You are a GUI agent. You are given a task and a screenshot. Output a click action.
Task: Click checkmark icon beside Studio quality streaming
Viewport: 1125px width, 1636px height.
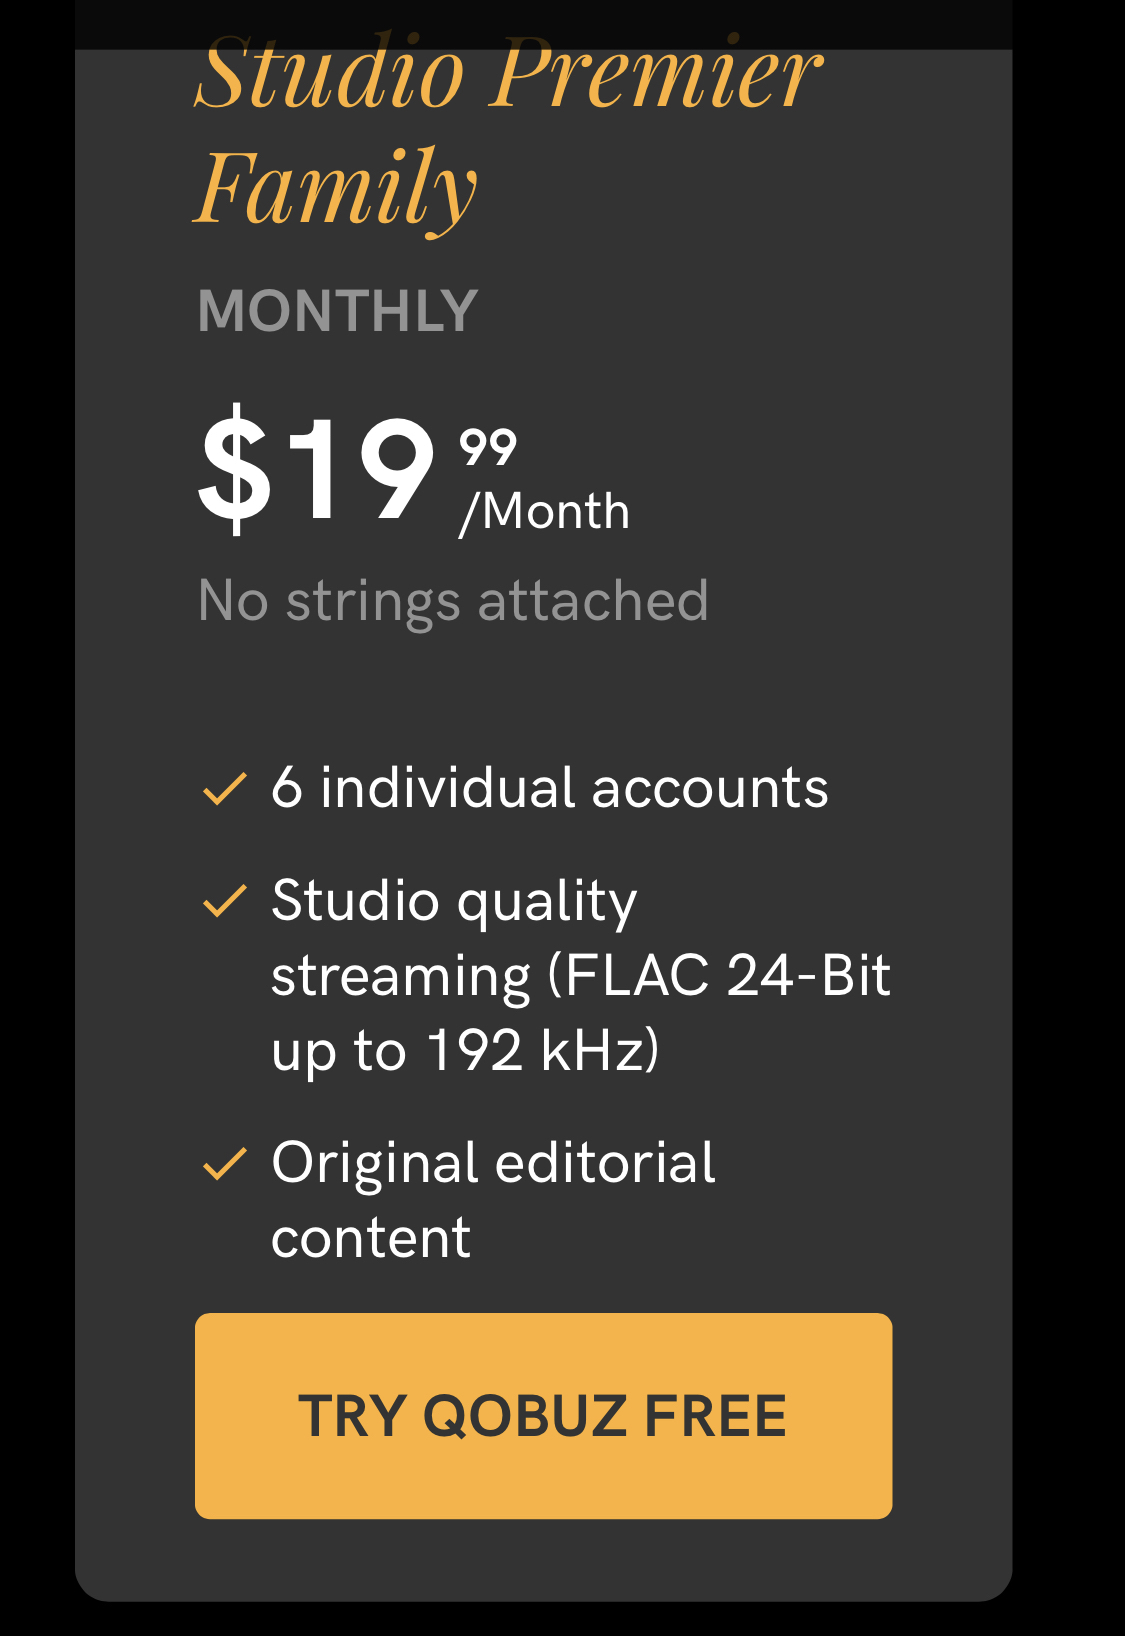pyautogui.click(x=224, y=900)
